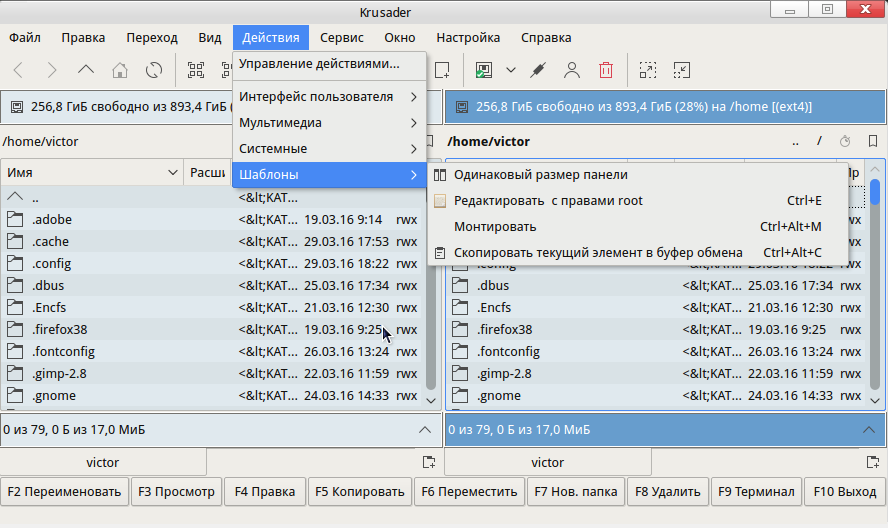
Task: Open Управление действиями menu entry
Action: (319, 64)
